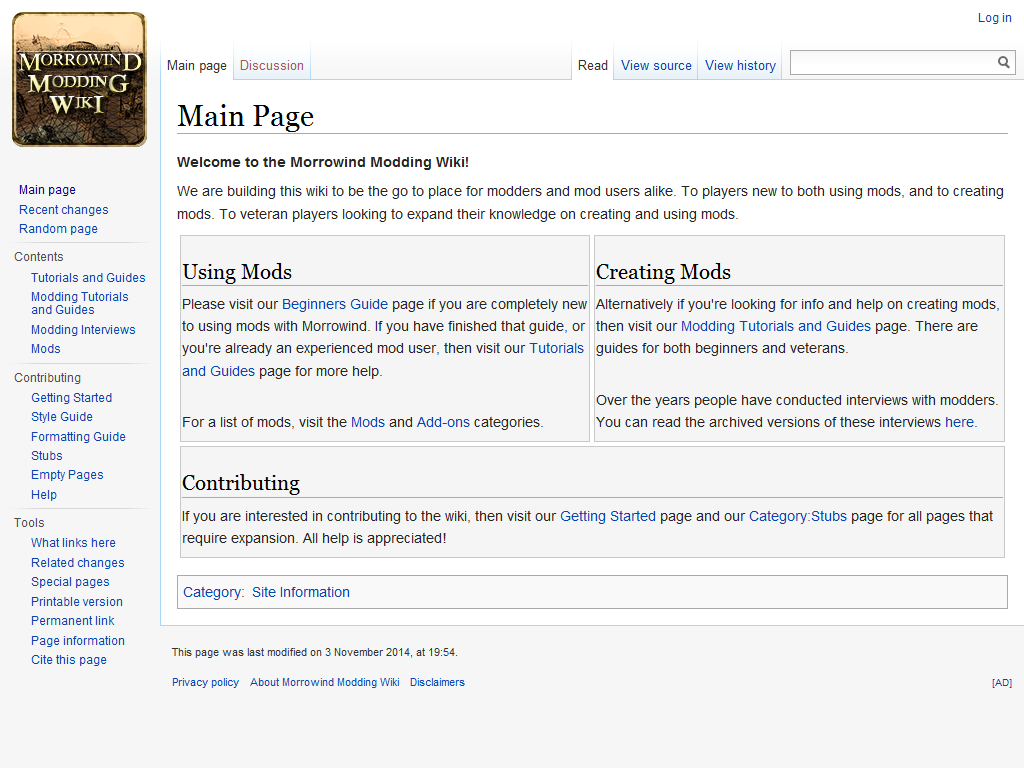Open Printable version under Tools
1024x768 pixels.
click(x=77, y=602)
